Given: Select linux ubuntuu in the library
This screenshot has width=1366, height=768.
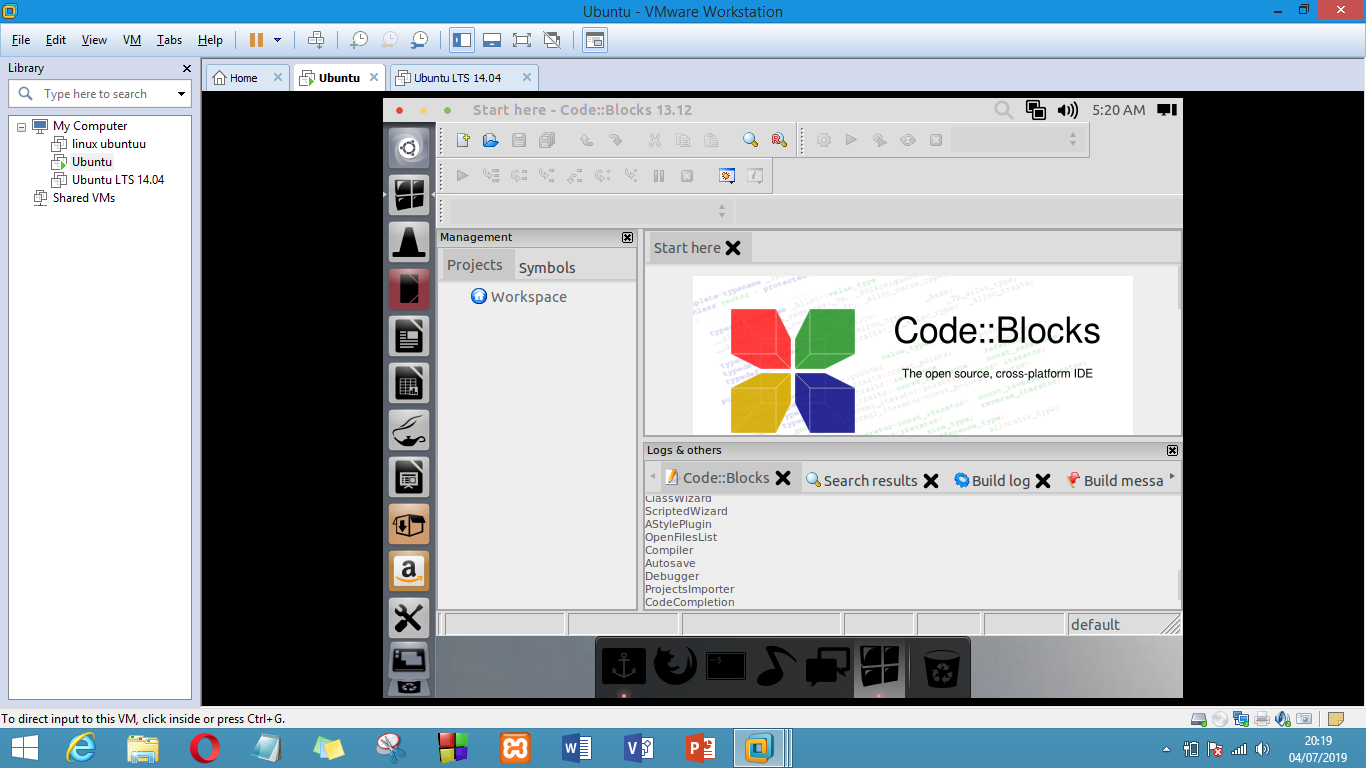Looking at the screenshot, I should tap(108, 144).
